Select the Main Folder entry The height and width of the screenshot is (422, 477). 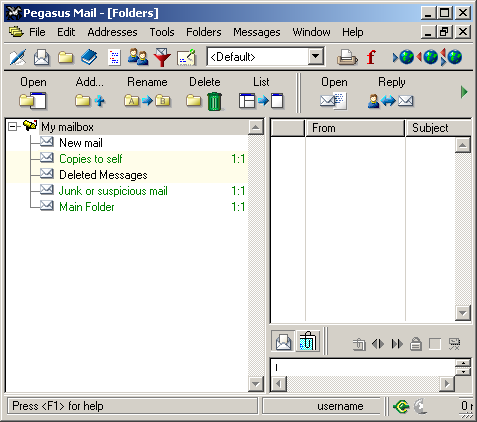point(87,207)
